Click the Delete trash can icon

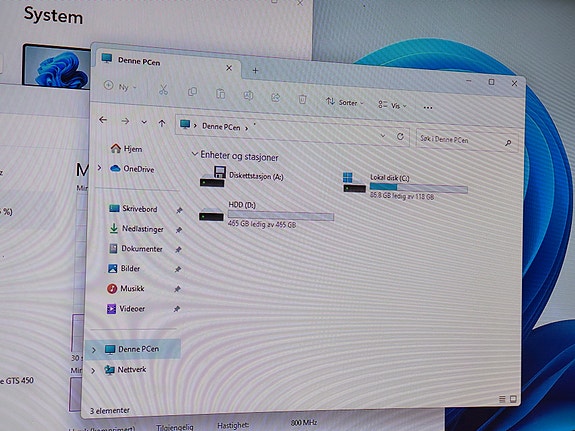pyautogui.click(x=302, y=99)
